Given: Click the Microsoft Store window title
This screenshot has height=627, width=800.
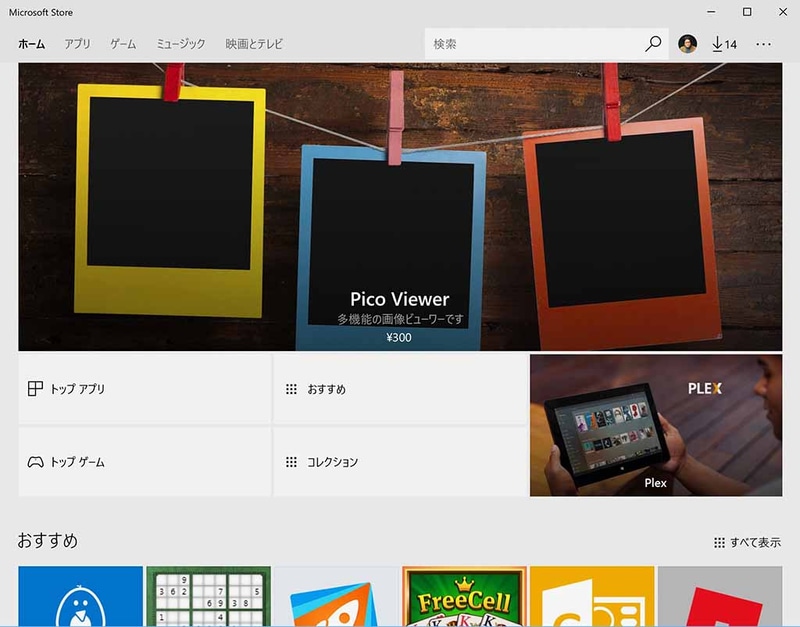Looking at the screenshot, I should [41, 12].
